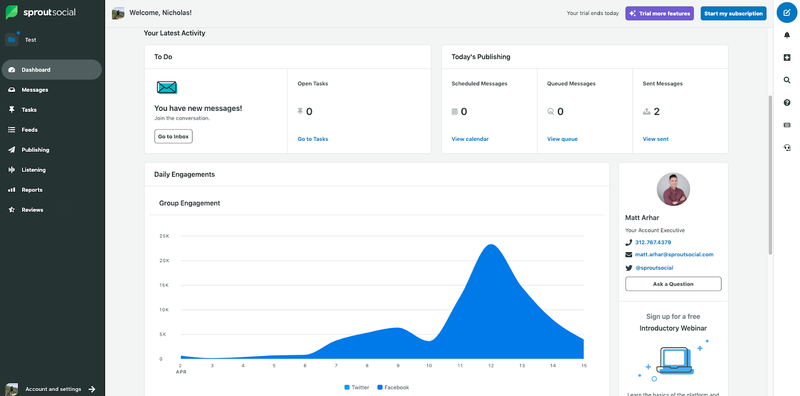Expand Account and settings arrow
Viewport: 800px width, 396px height.
point(92,389)
